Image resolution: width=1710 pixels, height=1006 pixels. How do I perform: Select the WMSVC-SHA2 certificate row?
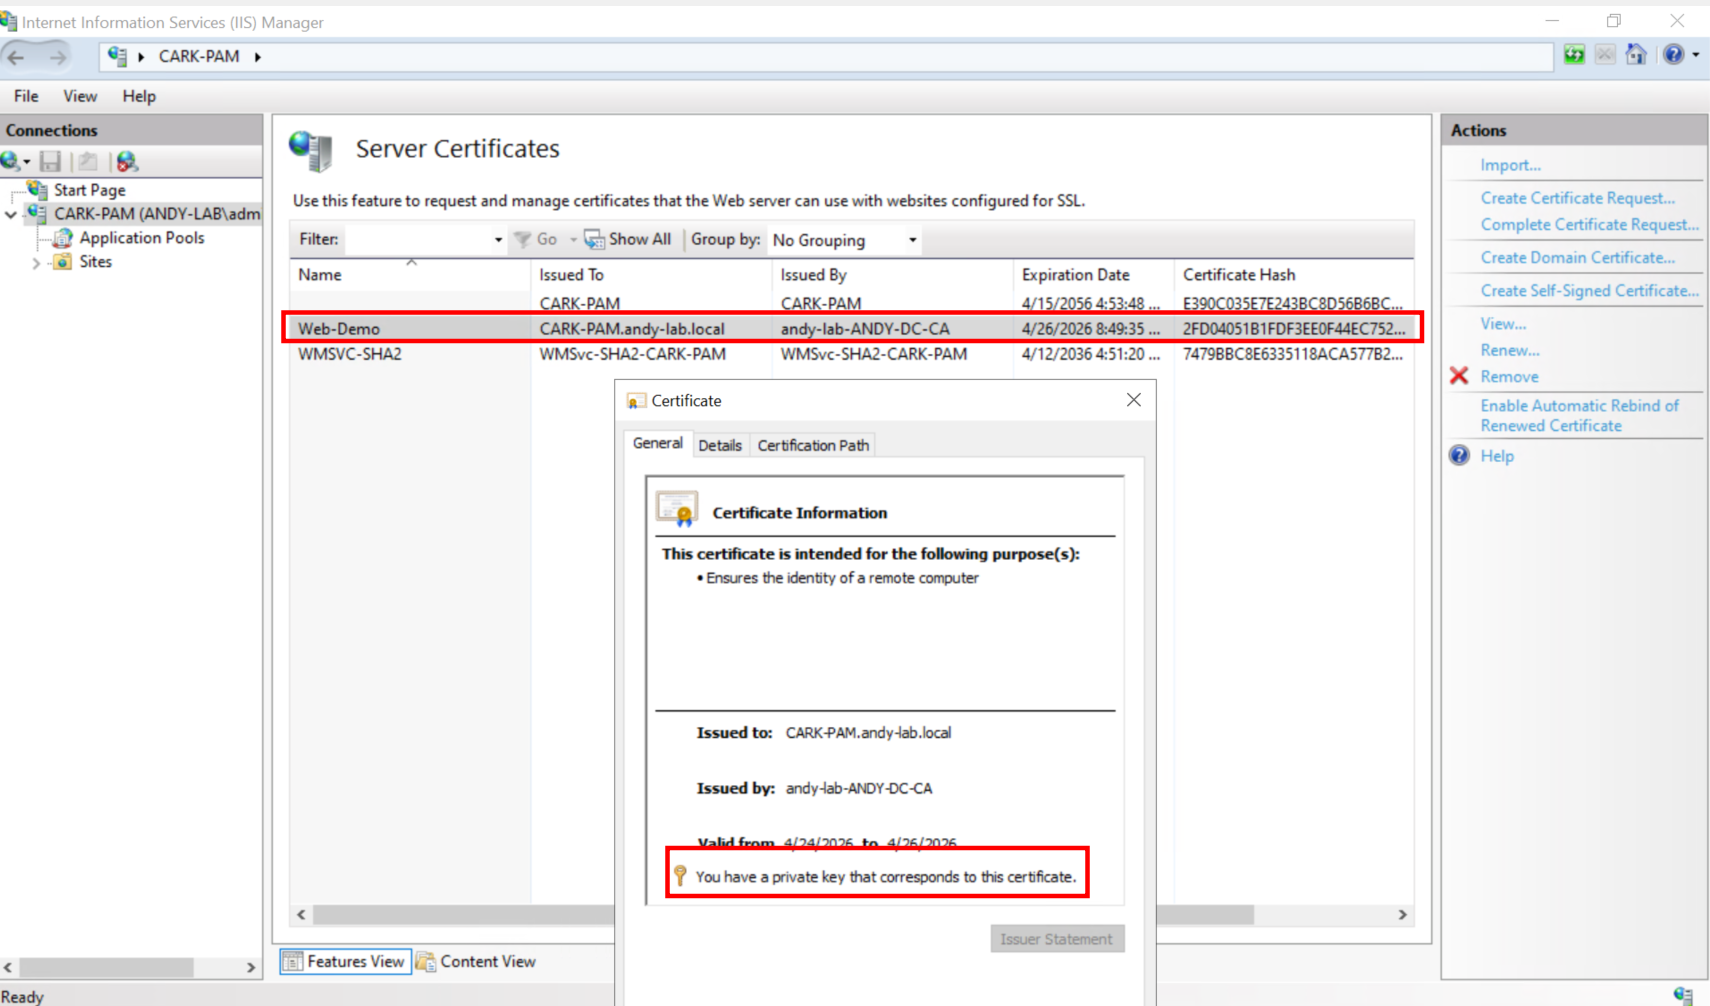[350, 354]
